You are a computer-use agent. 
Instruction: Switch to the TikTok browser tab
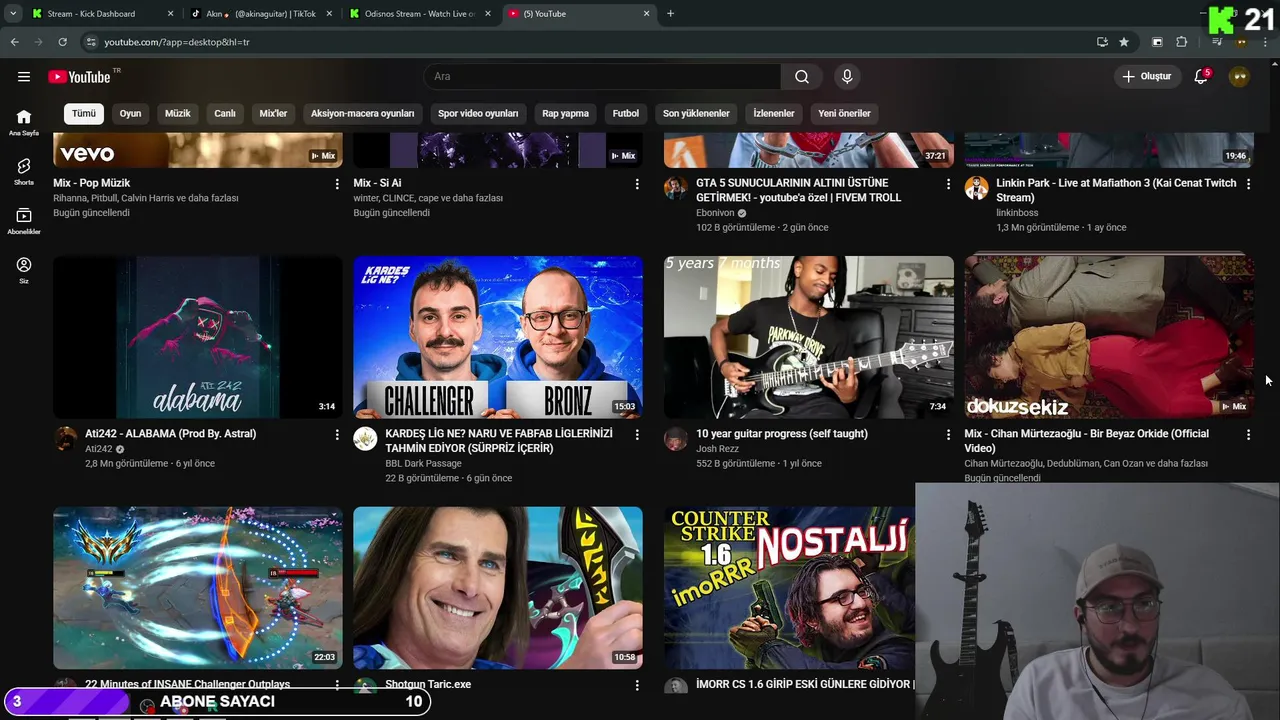point(260,14)
